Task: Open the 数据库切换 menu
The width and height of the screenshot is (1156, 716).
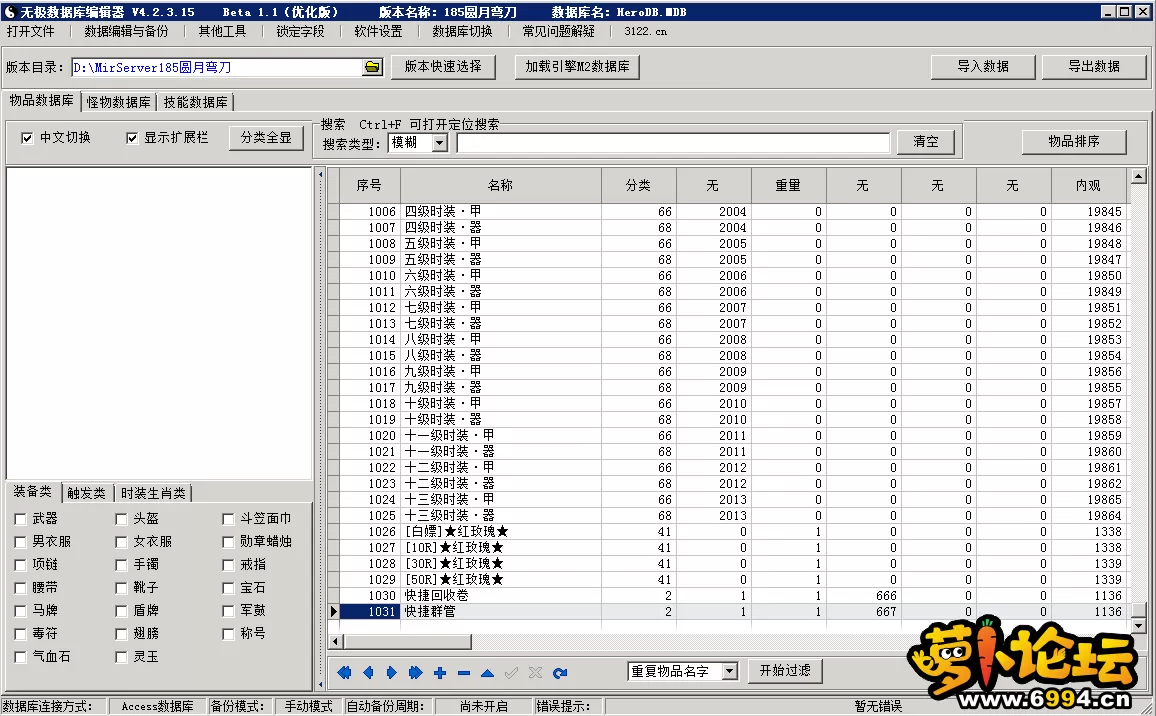Action: tap(462, 31)
